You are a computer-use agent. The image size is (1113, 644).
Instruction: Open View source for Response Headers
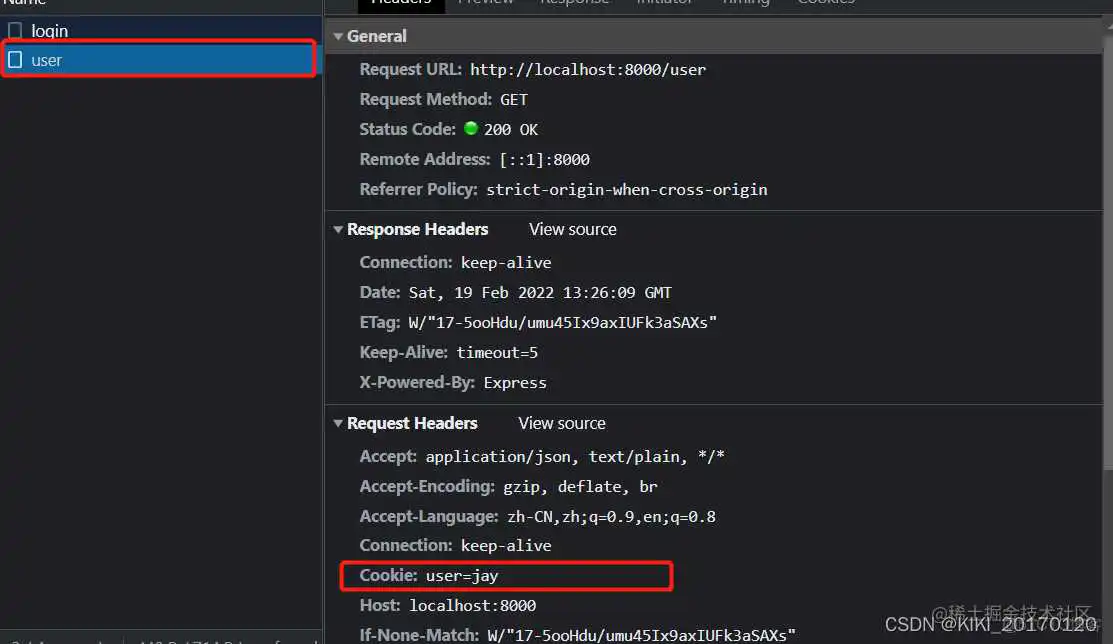(x=572, y=229)
